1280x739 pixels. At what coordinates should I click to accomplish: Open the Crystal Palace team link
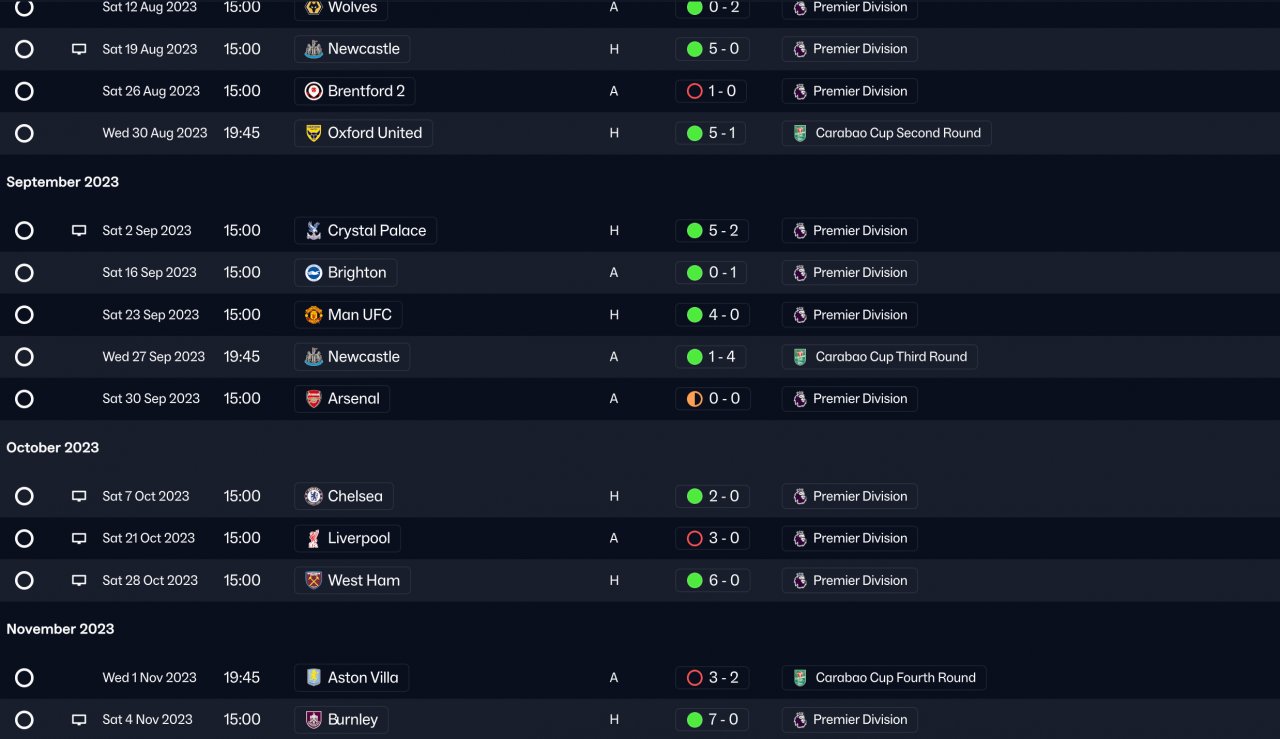point(376,231)
